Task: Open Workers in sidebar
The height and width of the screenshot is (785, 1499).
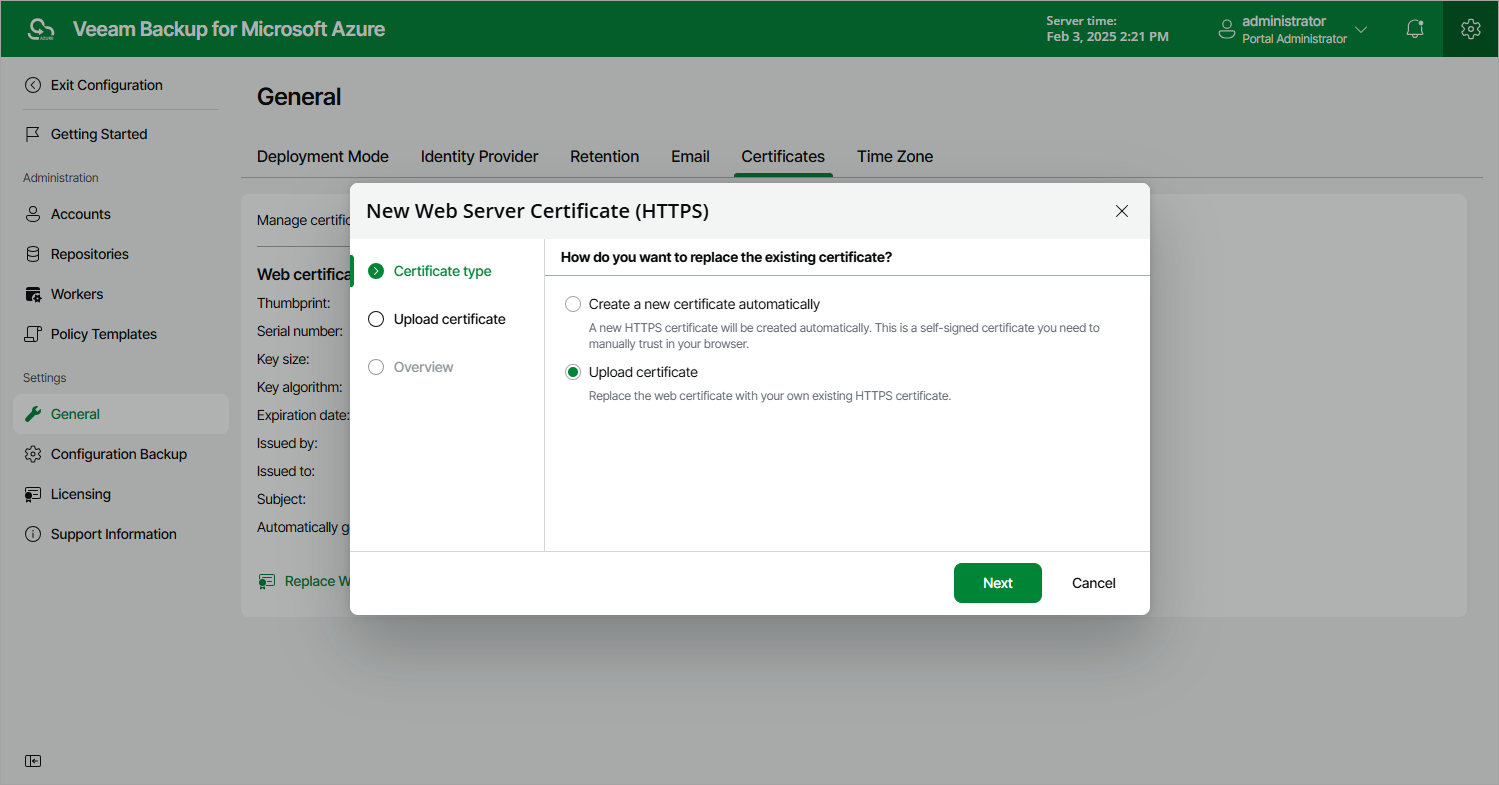Action: pos(77,294)
